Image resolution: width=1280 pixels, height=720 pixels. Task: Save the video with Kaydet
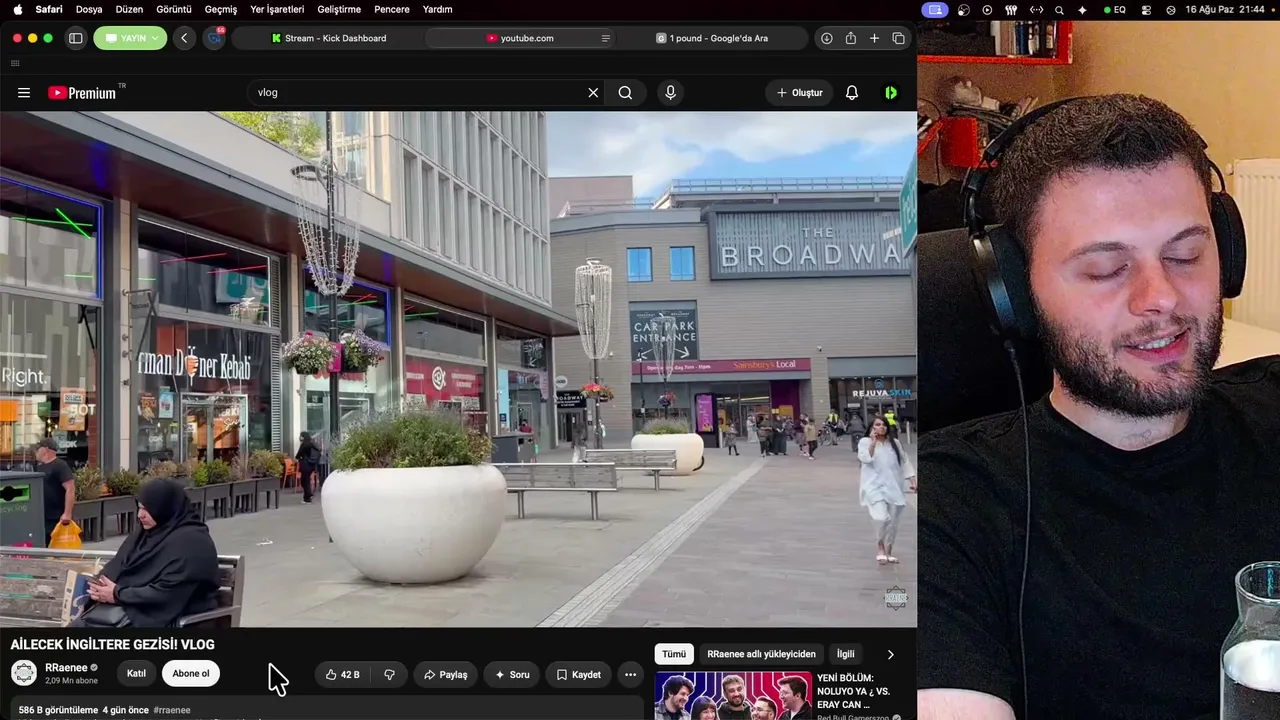point(578,675)
